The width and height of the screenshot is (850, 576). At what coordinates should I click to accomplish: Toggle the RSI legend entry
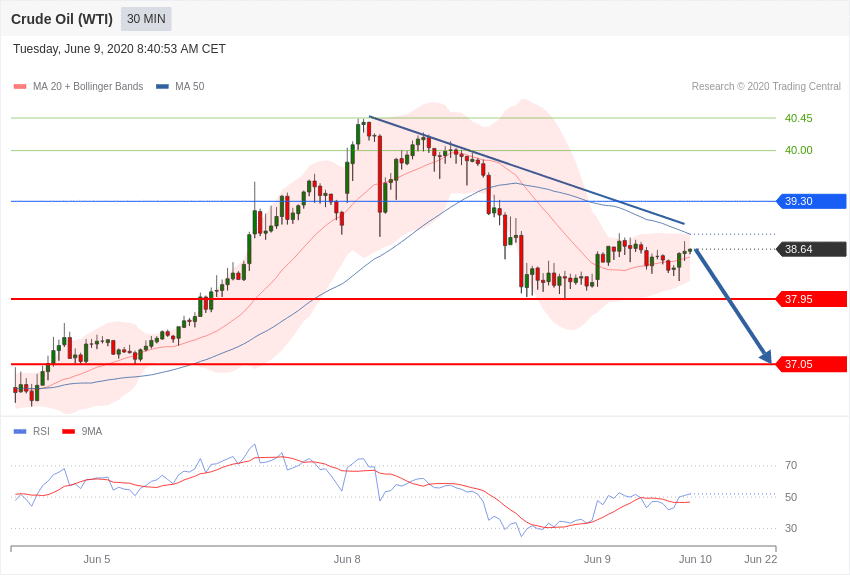pyautogui.click(x=31, y=431)
